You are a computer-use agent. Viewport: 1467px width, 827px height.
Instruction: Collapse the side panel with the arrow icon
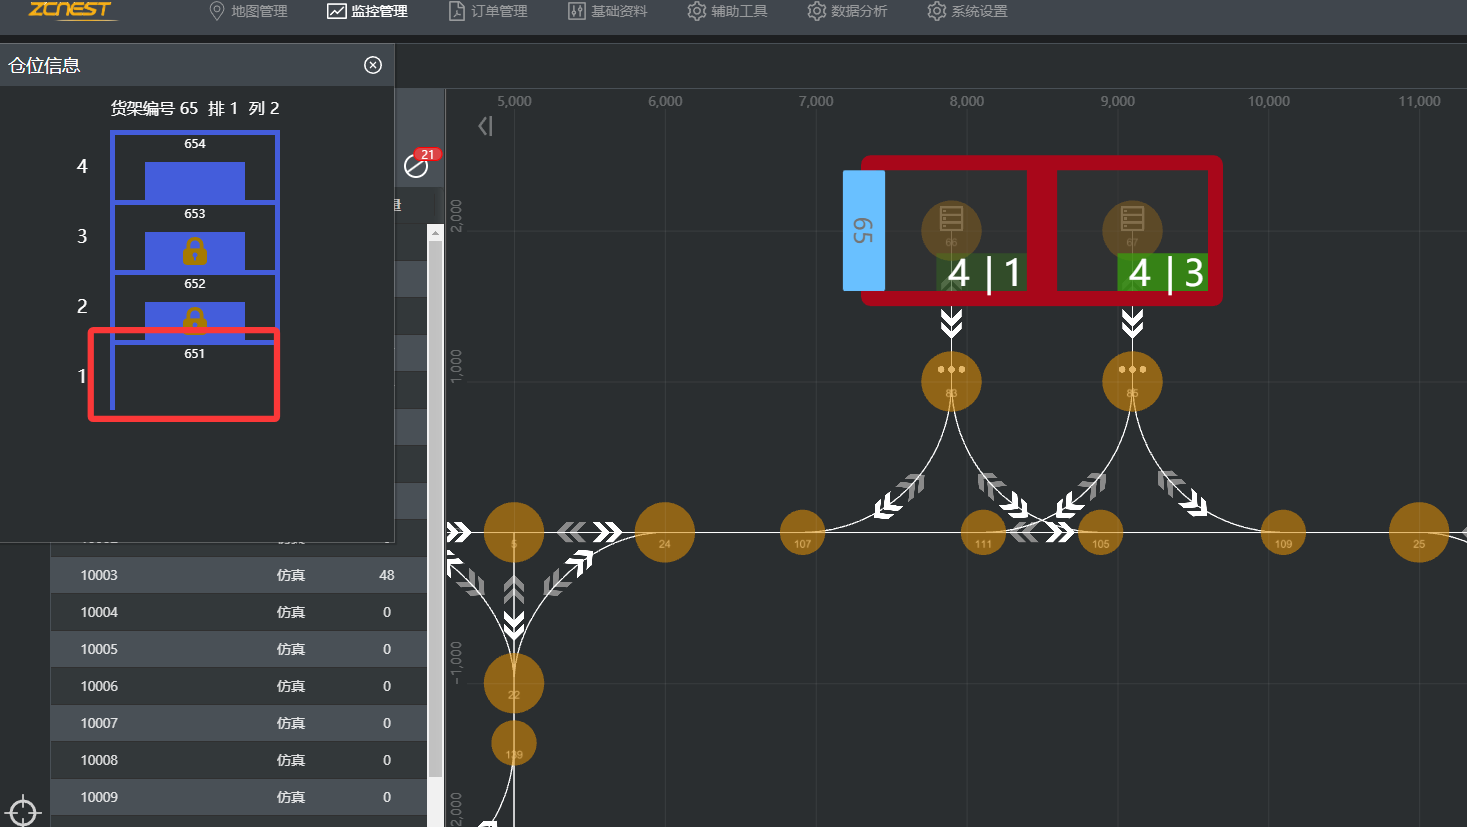tap(485, 126)
